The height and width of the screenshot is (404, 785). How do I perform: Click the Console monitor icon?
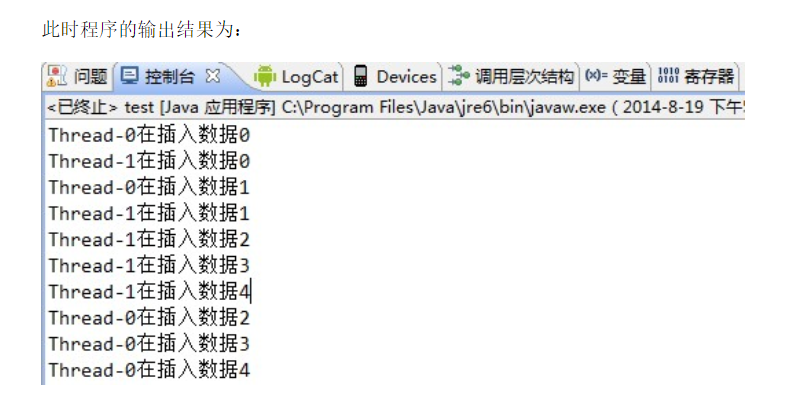pyautogui.click(x=130, y=76)
